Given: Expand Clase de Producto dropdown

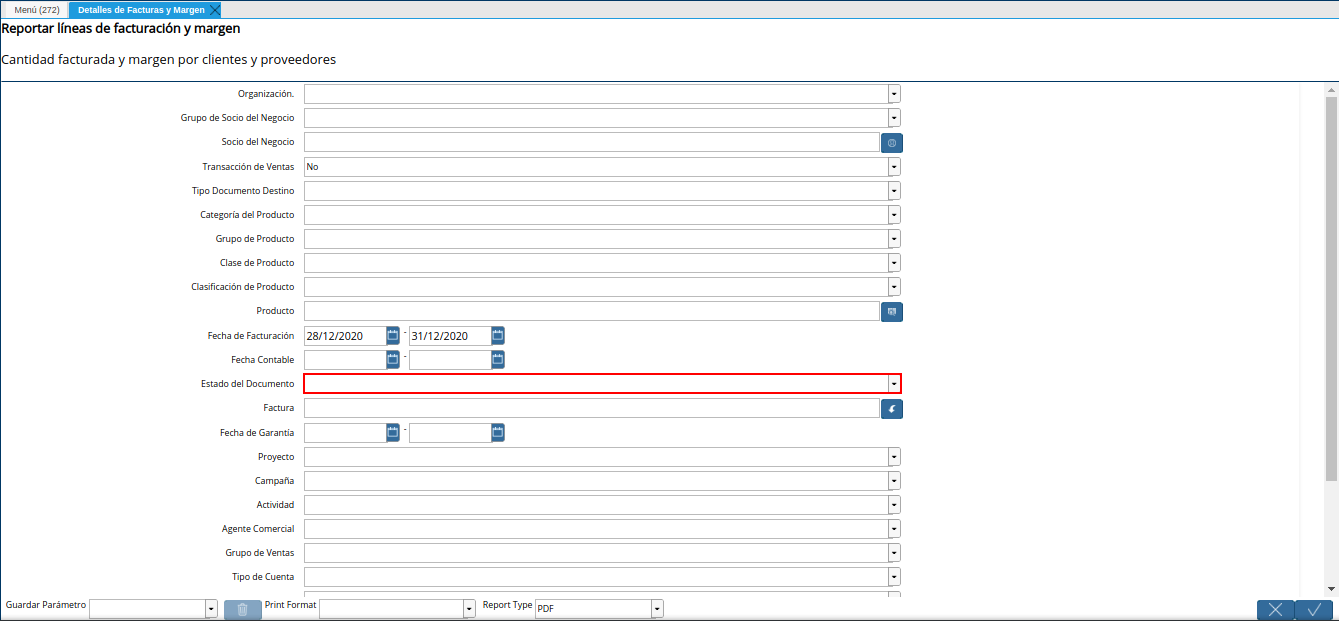Looking at the screenshot, I should click(894, 263).
